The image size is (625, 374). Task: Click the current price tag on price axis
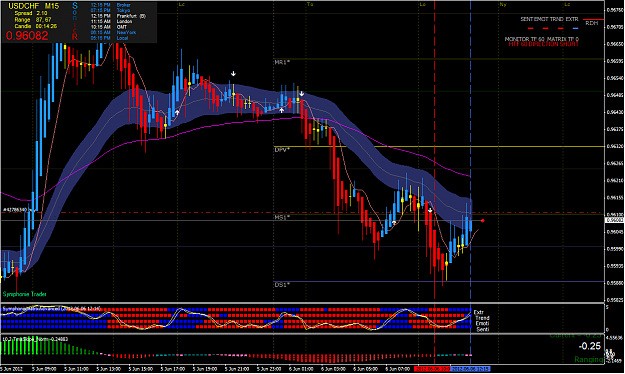(614, 220)
